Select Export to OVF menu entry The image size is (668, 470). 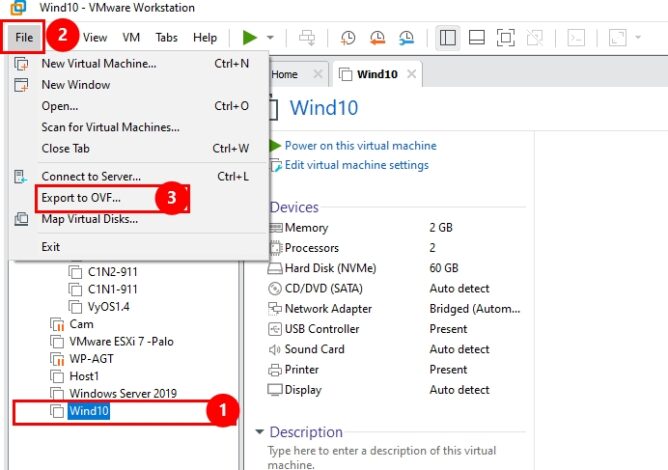139,198
